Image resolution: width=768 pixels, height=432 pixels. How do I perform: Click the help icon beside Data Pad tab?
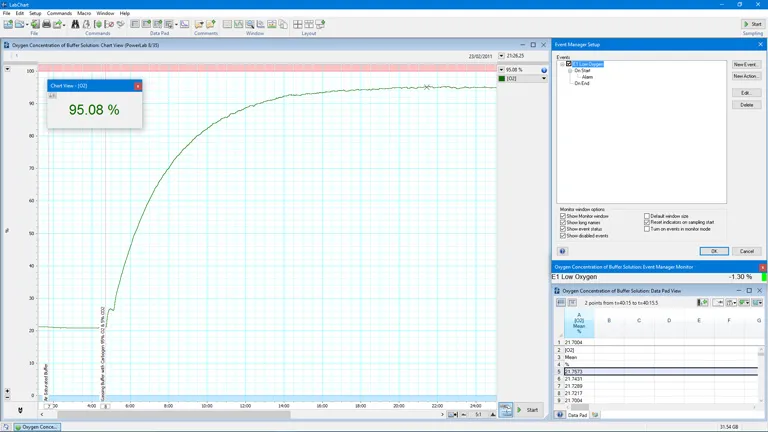[561, 414]
